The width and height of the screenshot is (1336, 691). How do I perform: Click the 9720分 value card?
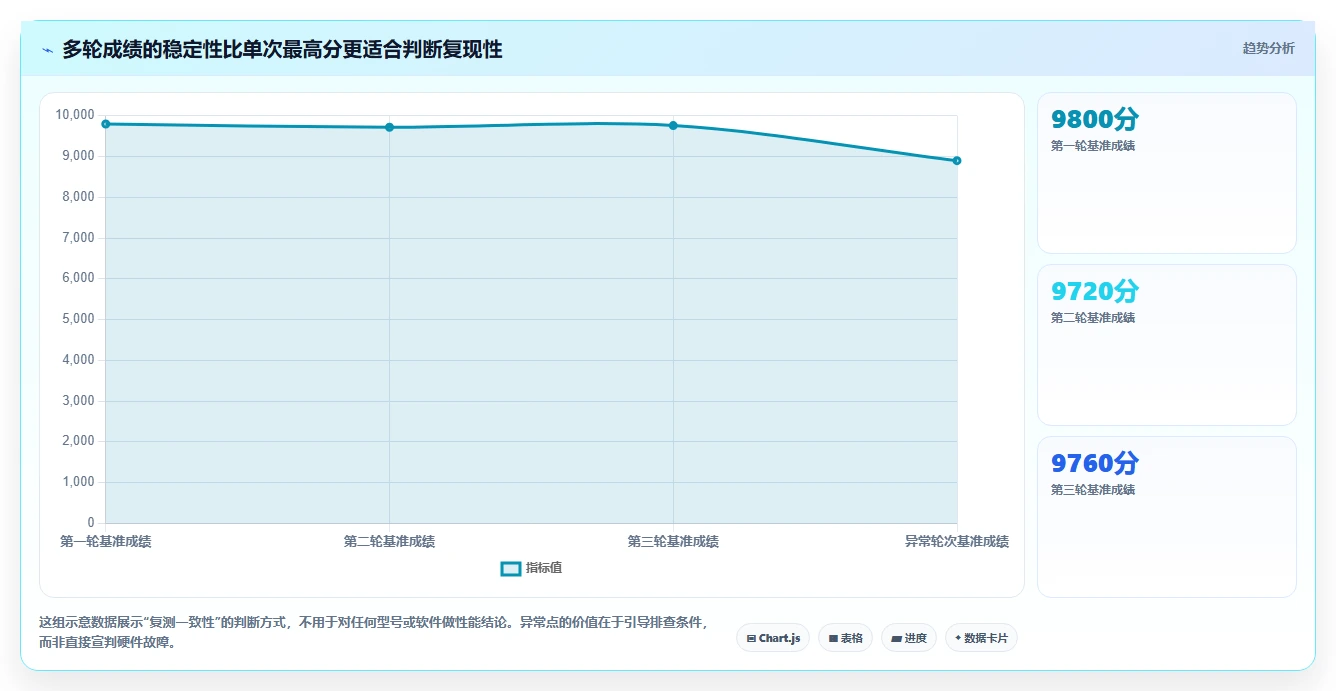click(x=1167, y=345)
